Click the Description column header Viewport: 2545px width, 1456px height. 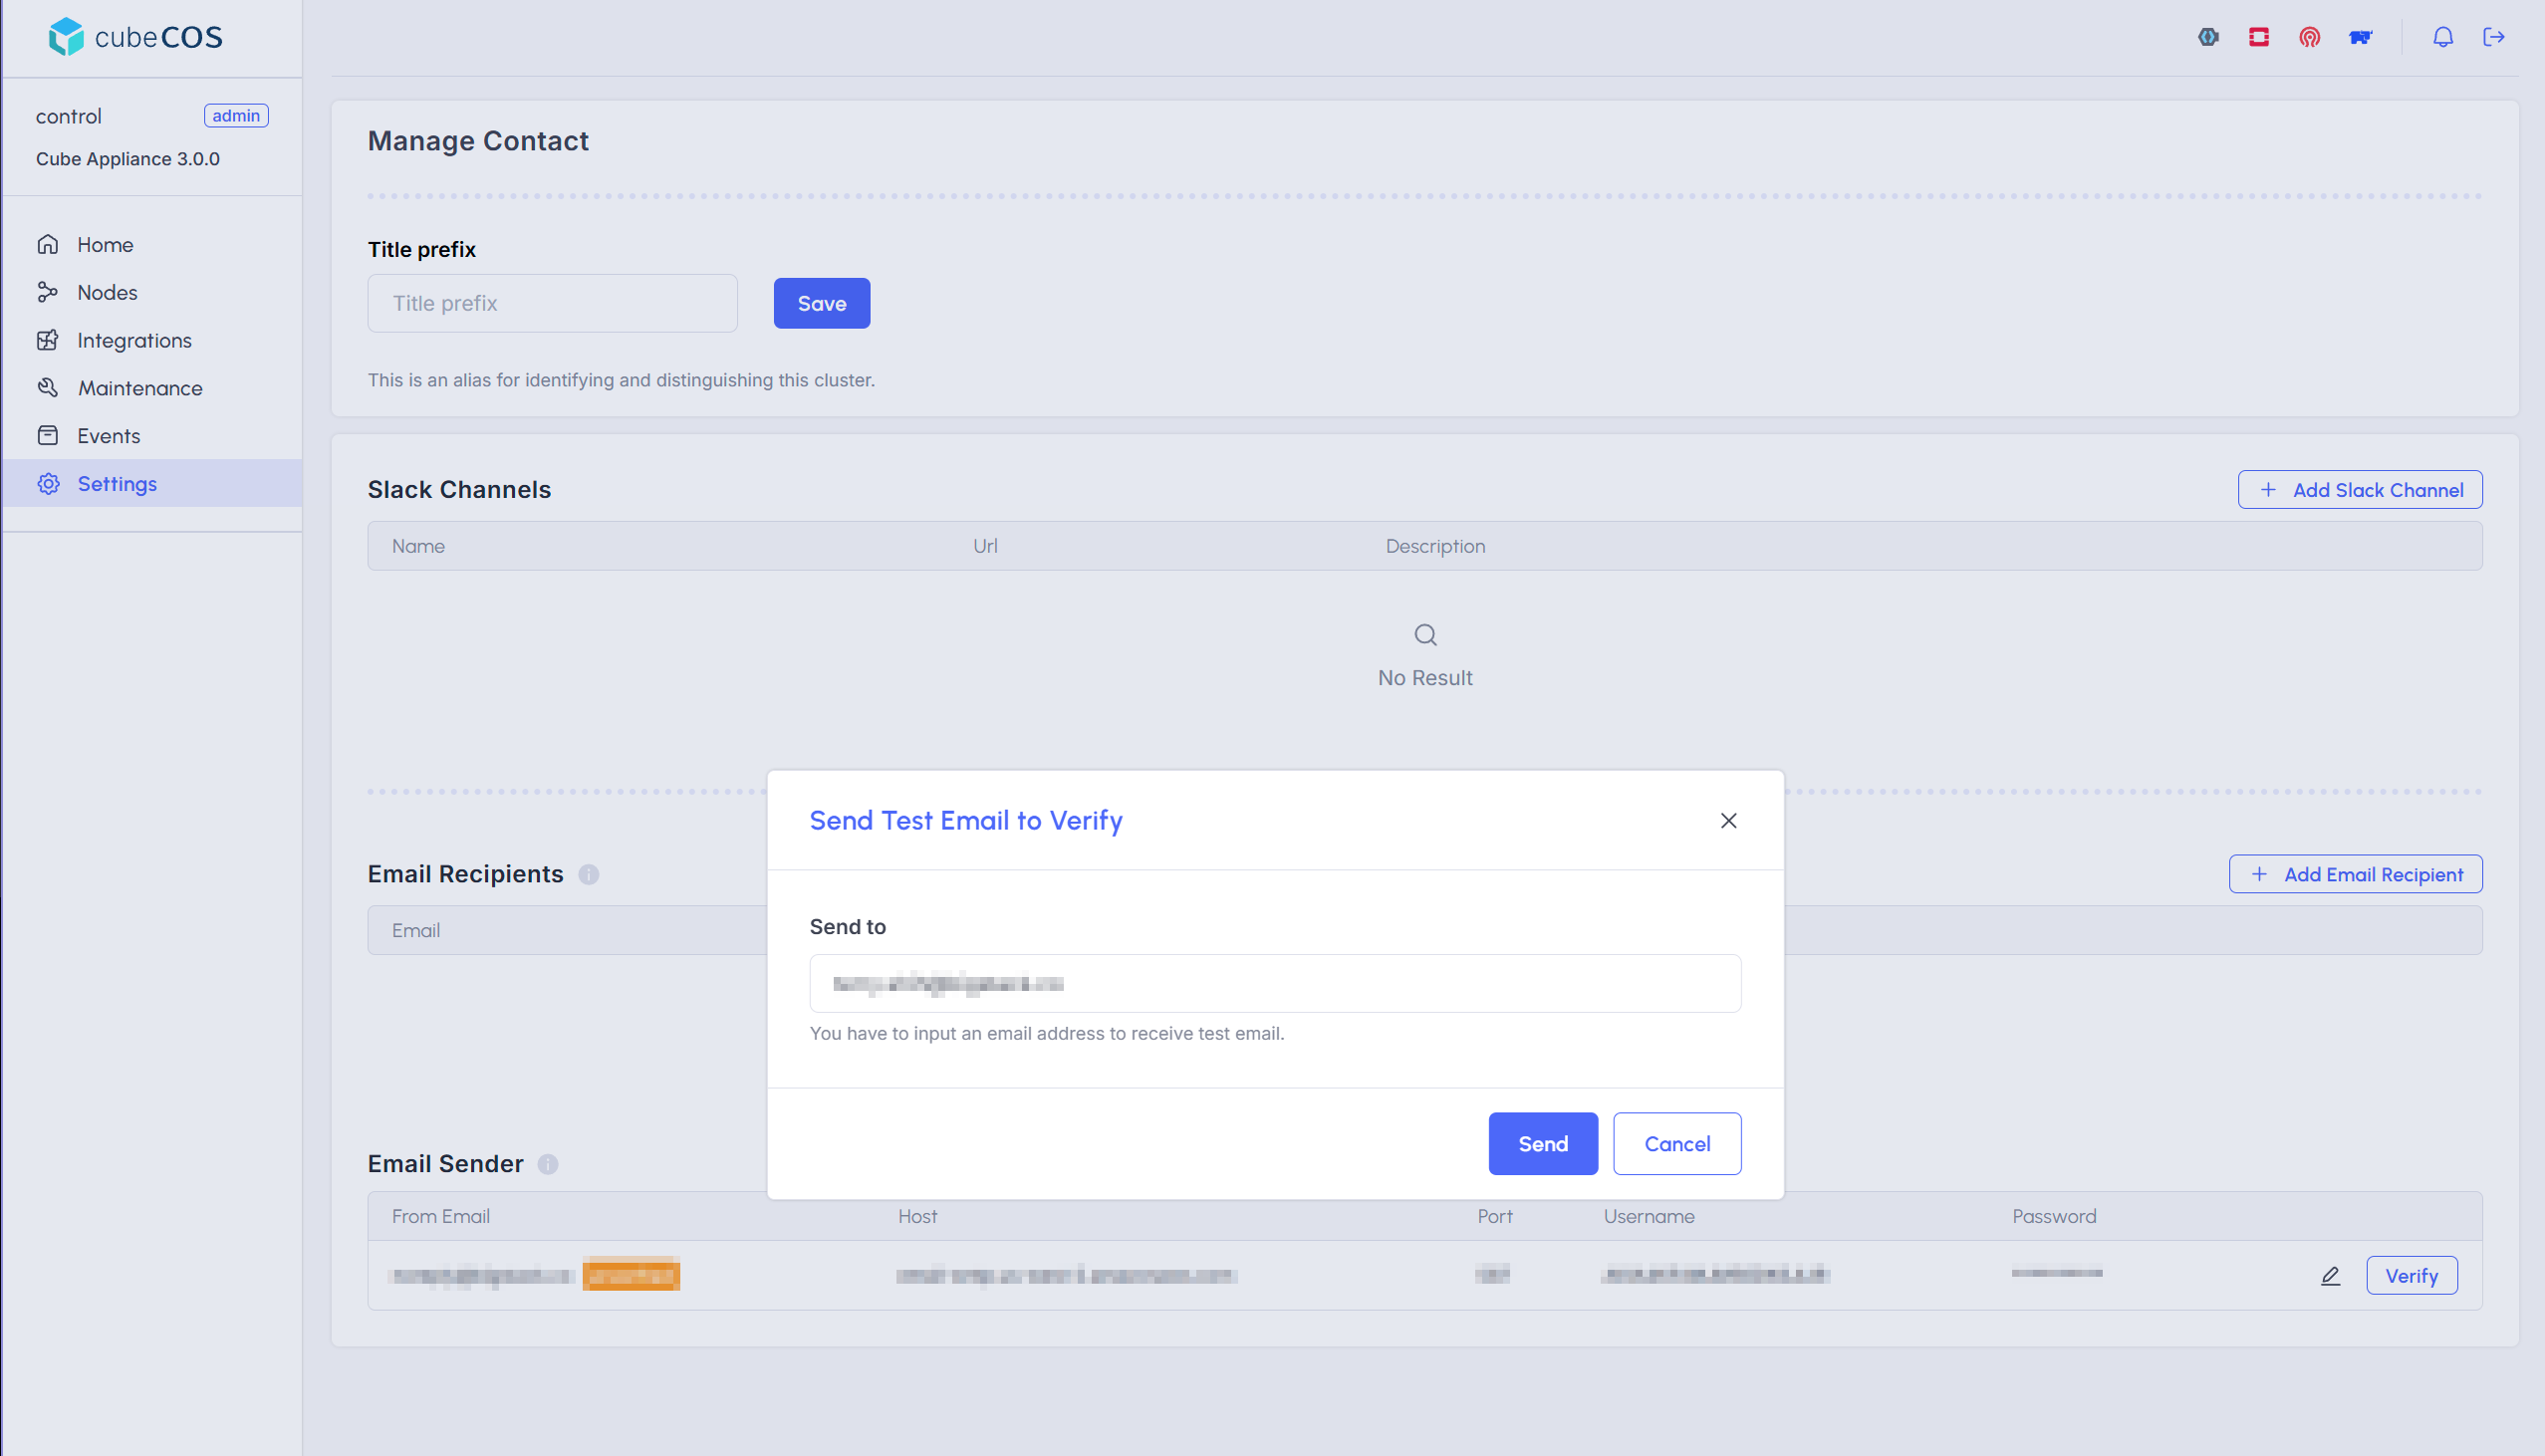click(x=1435, y=546)
